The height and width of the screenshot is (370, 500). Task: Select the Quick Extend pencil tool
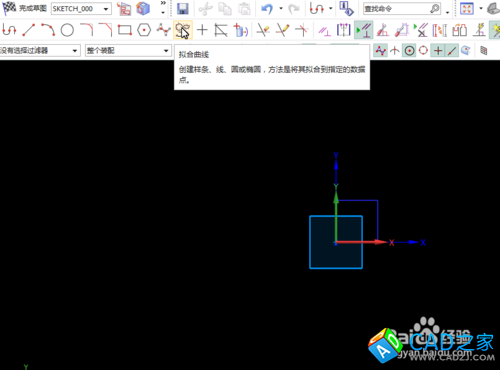[x=282, y=30]
